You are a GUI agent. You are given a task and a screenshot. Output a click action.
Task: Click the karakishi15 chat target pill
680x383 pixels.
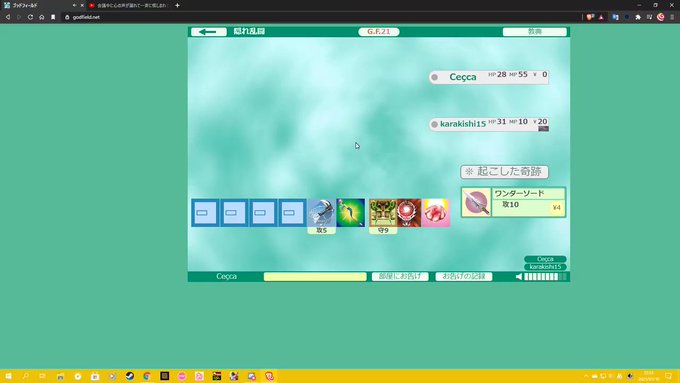(x=545, y=267)
